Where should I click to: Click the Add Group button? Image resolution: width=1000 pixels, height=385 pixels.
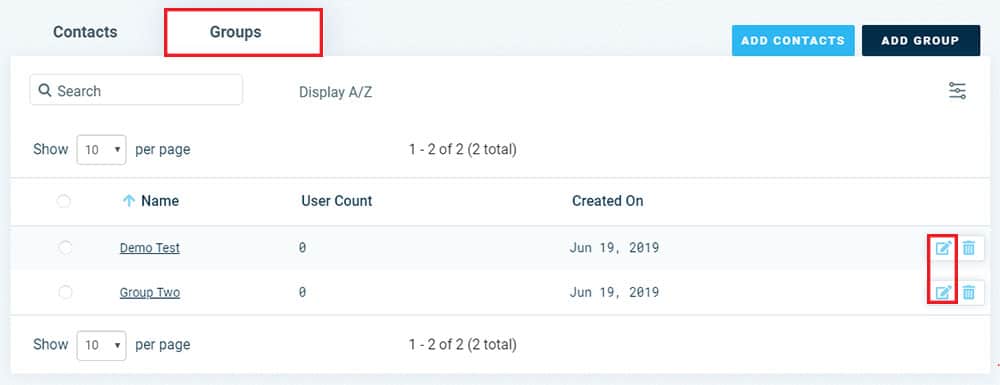pos(920,41)
